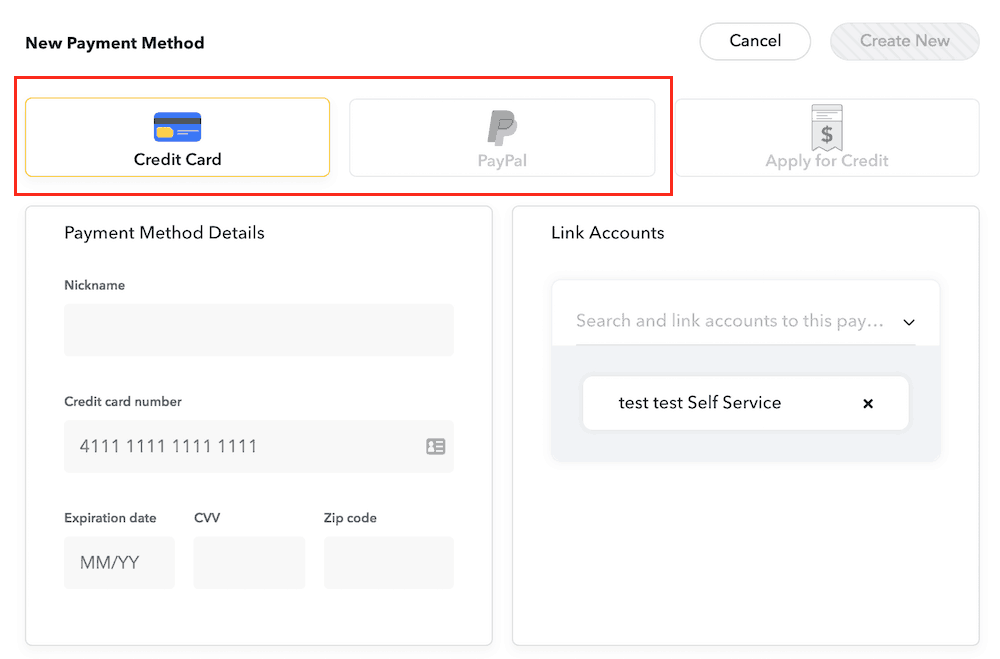This screenshot has width=1000, height=659.
Task: Select the Credit Card tab label
Action: 177,159
